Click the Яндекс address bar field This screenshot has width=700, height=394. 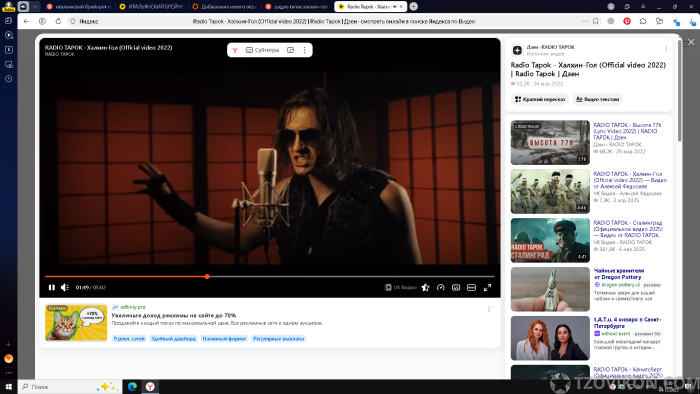tap(333, 21)
